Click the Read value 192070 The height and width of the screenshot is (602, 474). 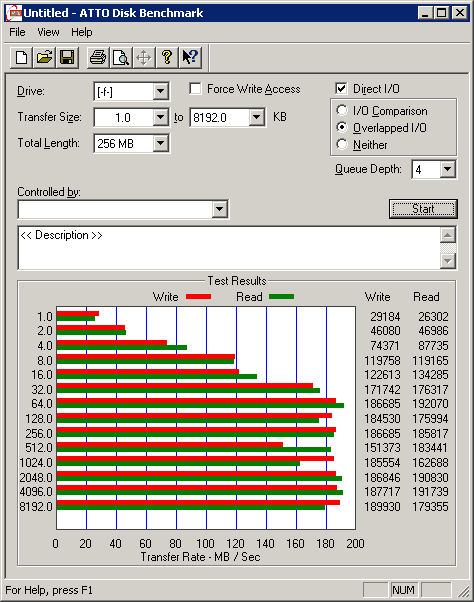click(430, 404)
